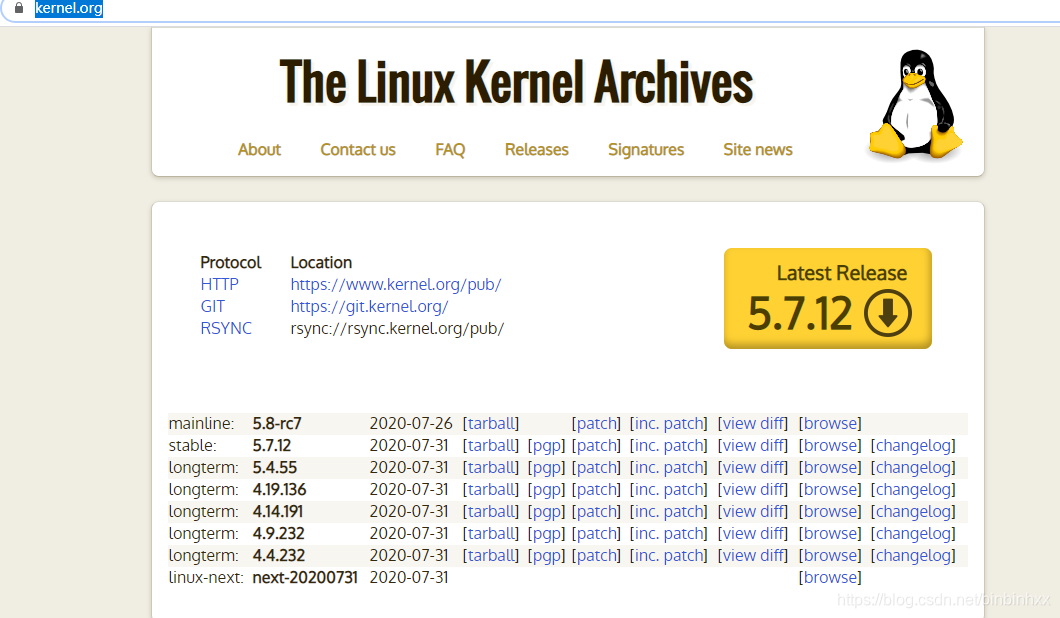Browse longterm 4.14.191 source

click(830, 511)
